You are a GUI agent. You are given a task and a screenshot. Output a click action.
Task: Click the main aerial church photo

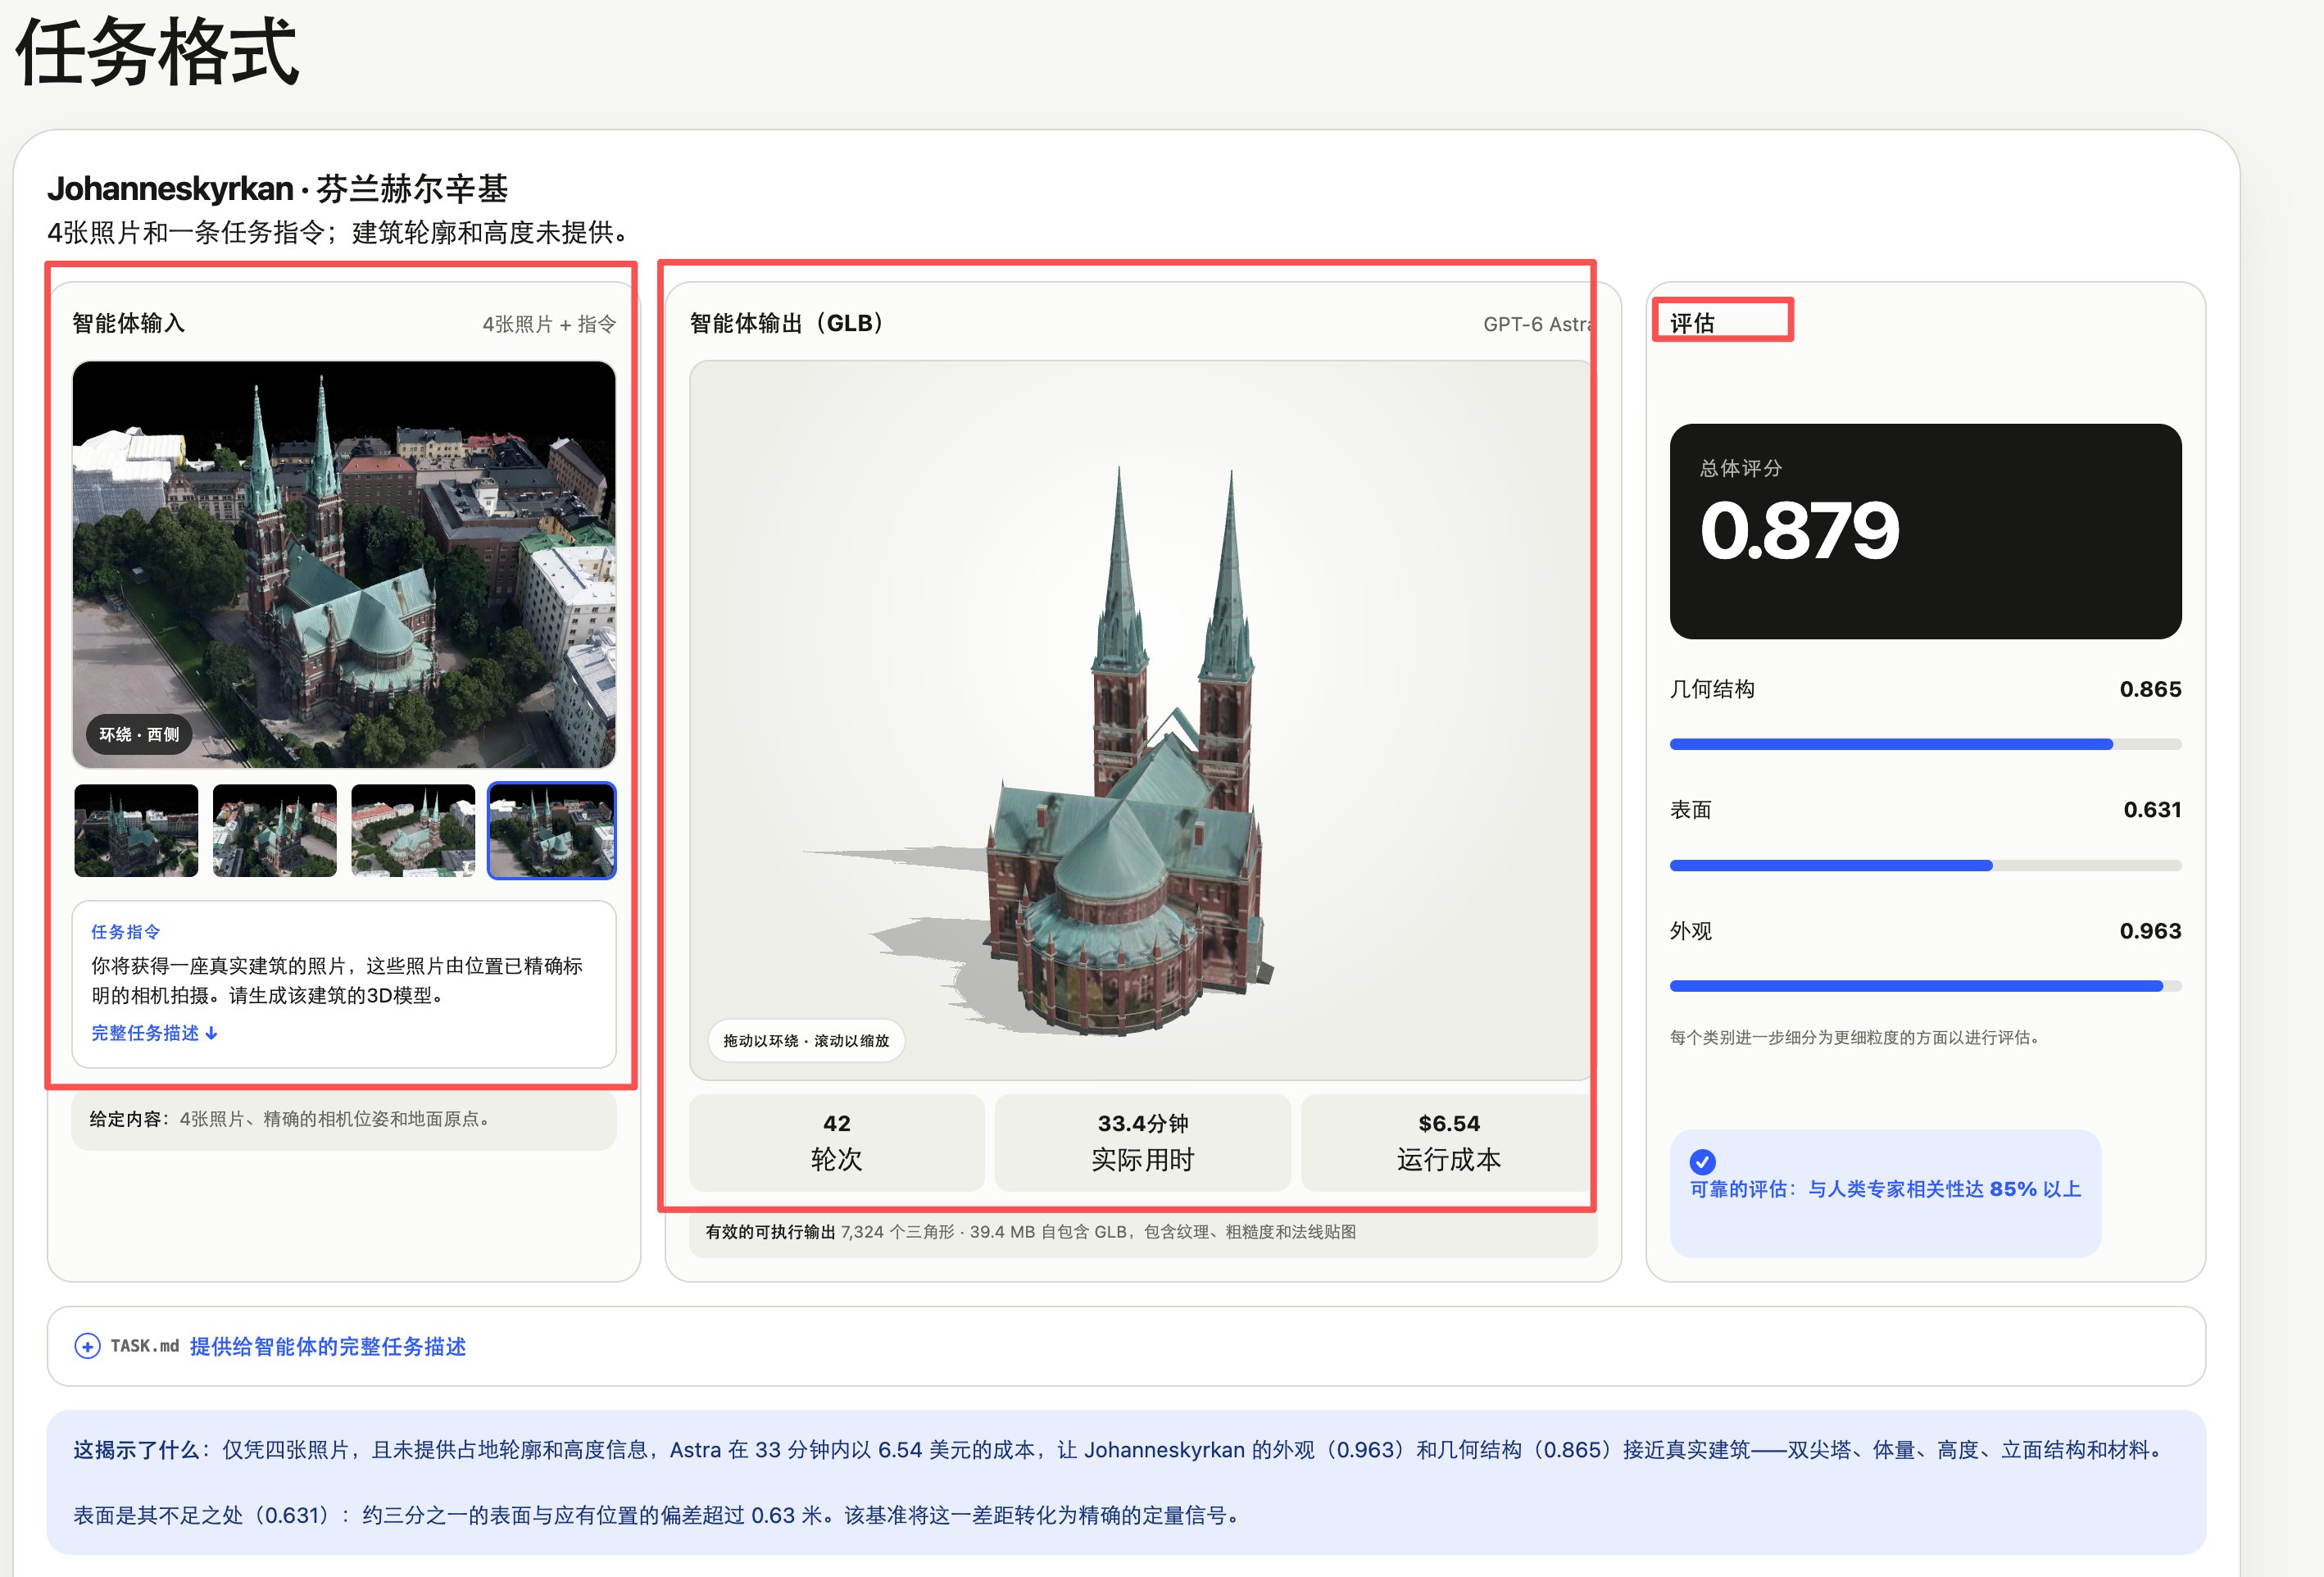[x=344, y=564]
